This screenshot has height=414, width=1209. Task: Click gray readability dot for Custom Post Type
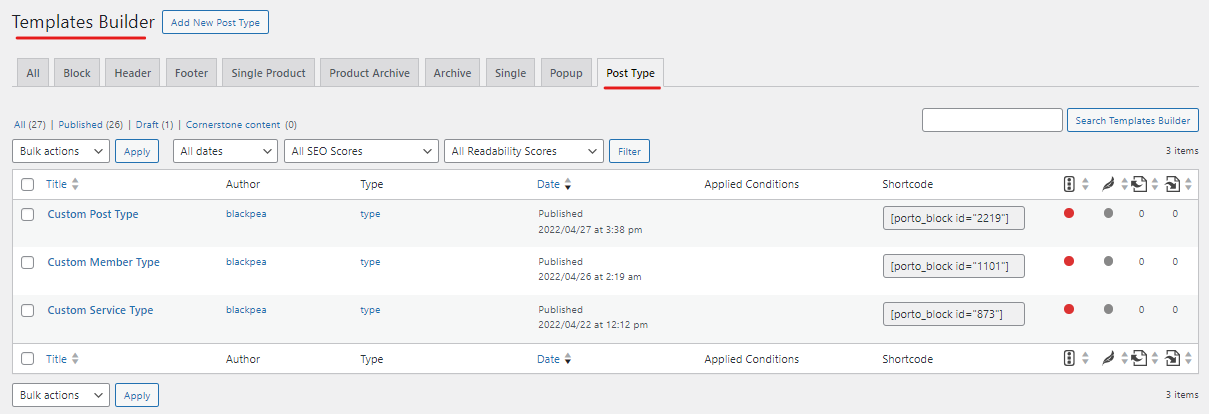1108,213
